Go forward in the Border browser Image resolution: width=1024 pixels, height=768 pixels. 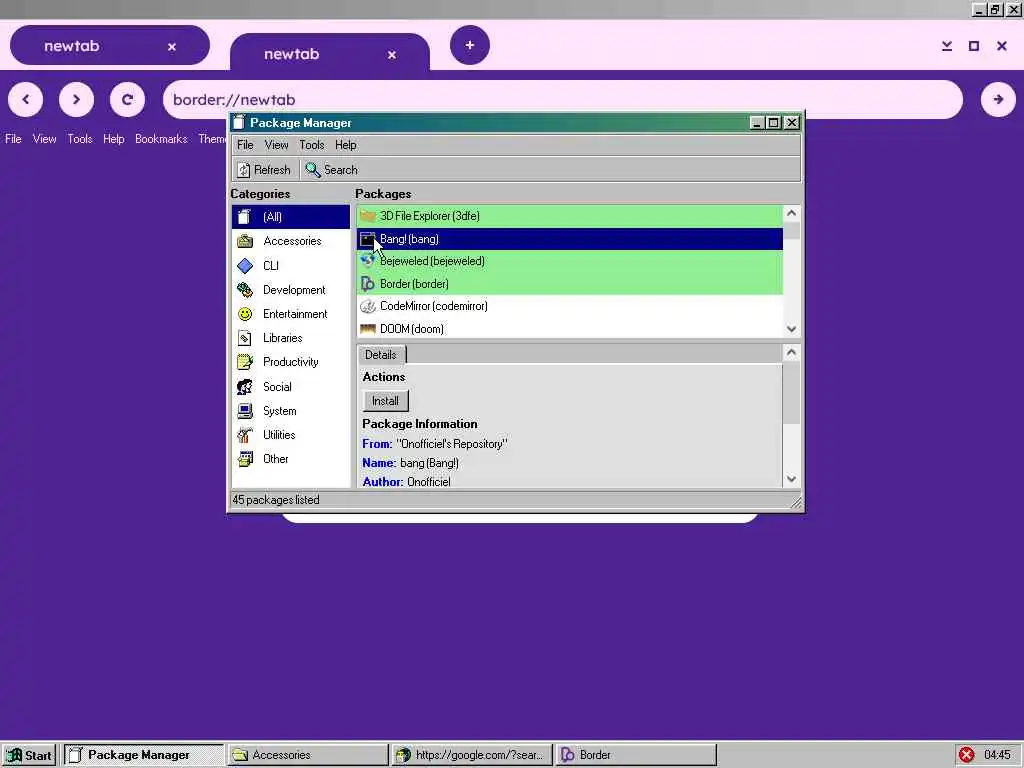(x=76, y=99)
